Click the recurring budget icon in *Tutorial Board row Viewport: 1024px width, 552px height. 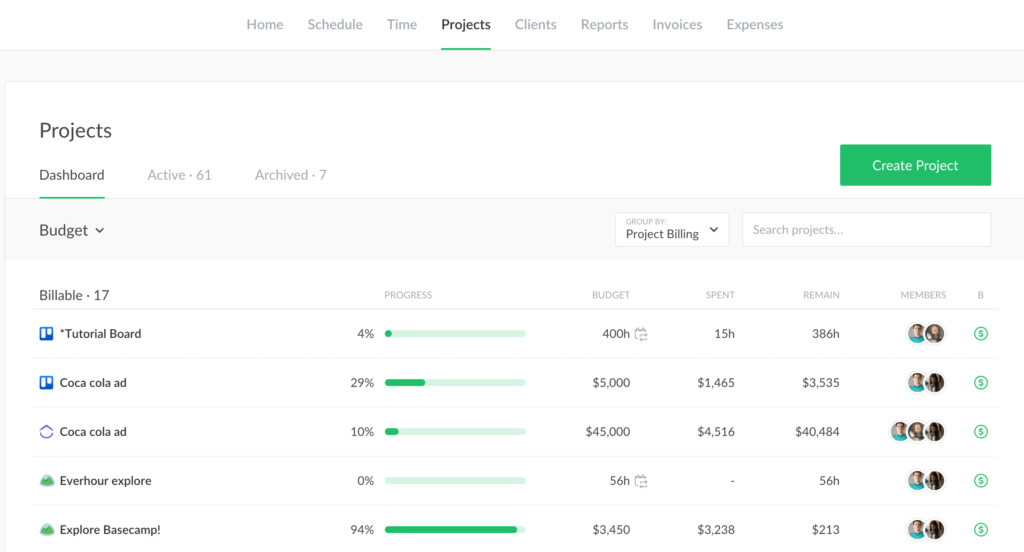(641, 334)
